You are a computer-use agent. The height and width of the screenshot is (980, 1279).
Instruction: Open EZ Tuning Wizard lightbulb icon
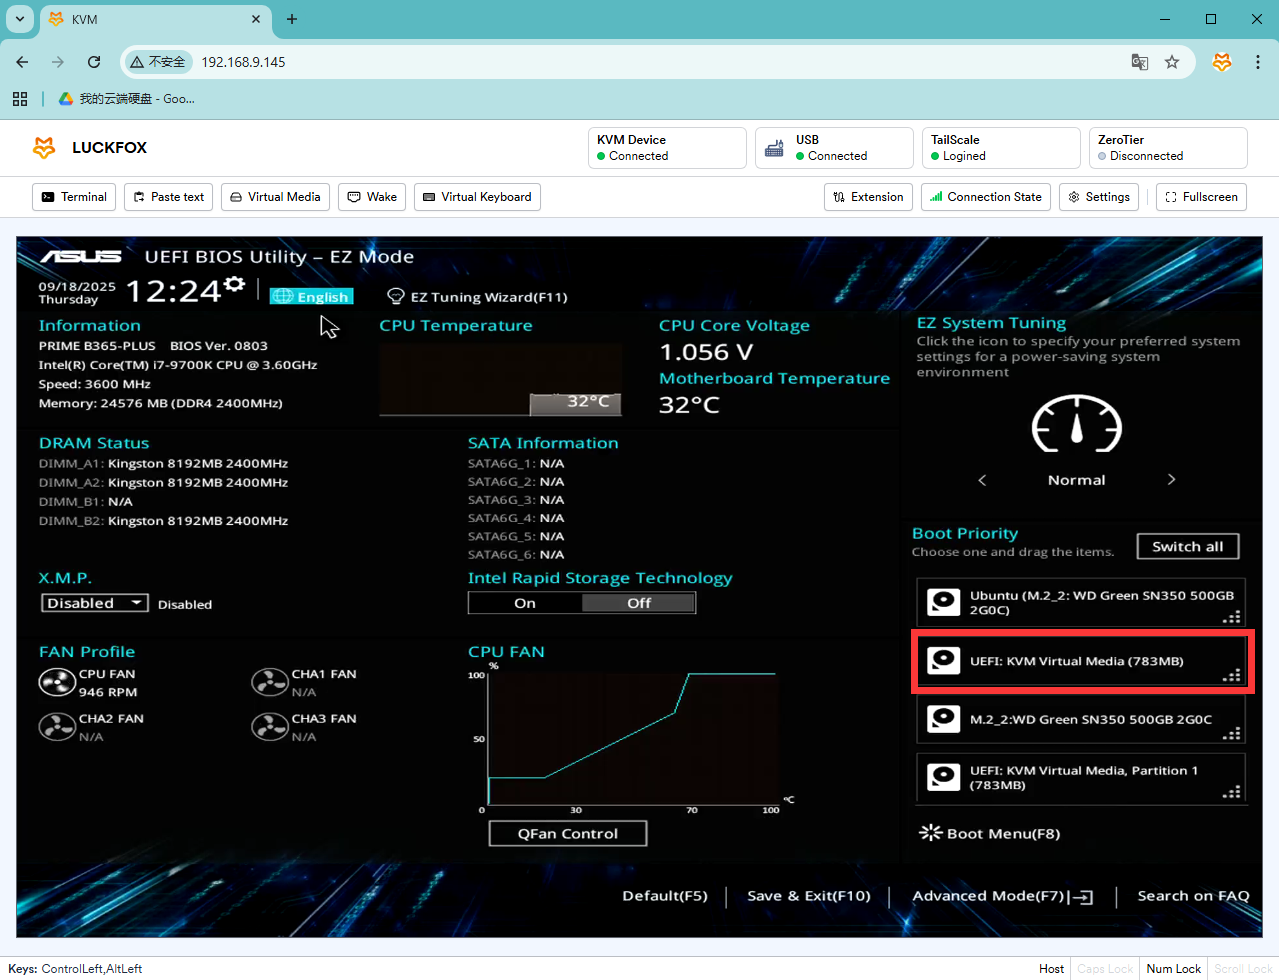click(x=396, y=297)
